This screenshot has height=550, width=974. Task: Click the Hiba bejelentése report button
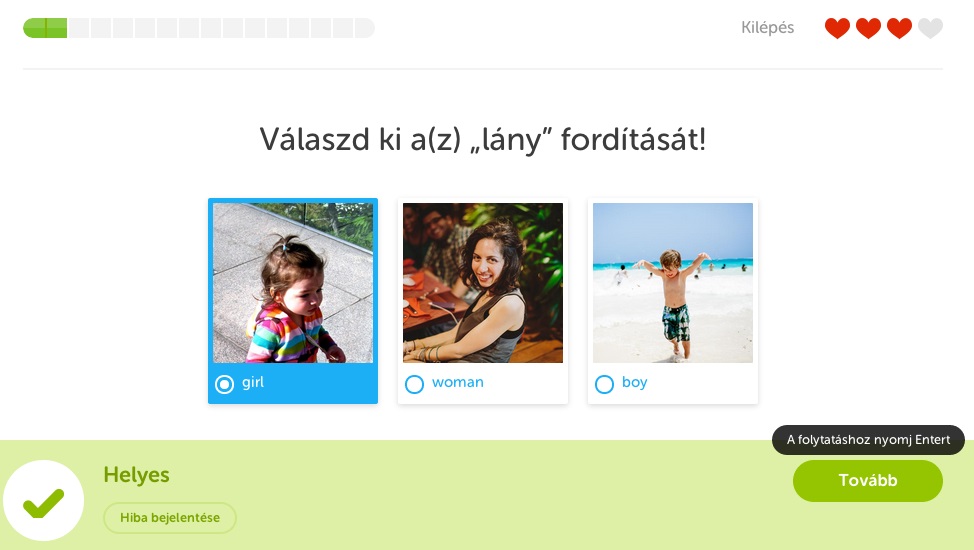(170, 518)
